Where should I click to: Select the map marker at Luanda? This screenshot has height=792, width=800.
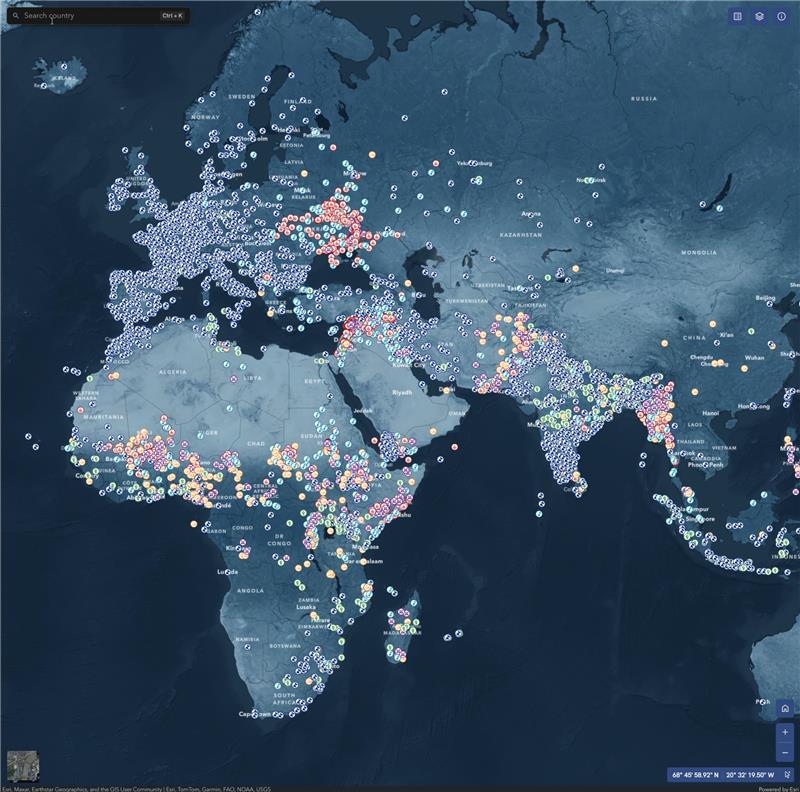pos(229,572)
